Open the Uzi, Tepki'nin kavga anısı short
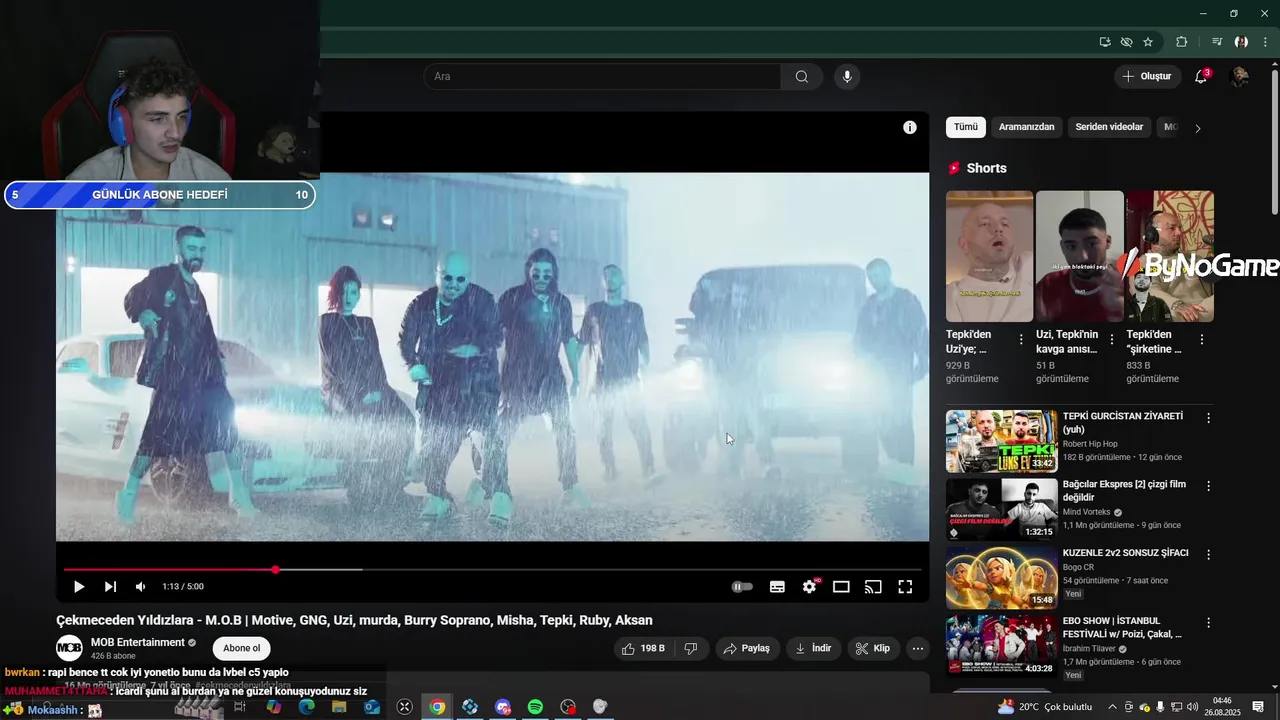This screenshot has height=720, width=1280. 1079,256
